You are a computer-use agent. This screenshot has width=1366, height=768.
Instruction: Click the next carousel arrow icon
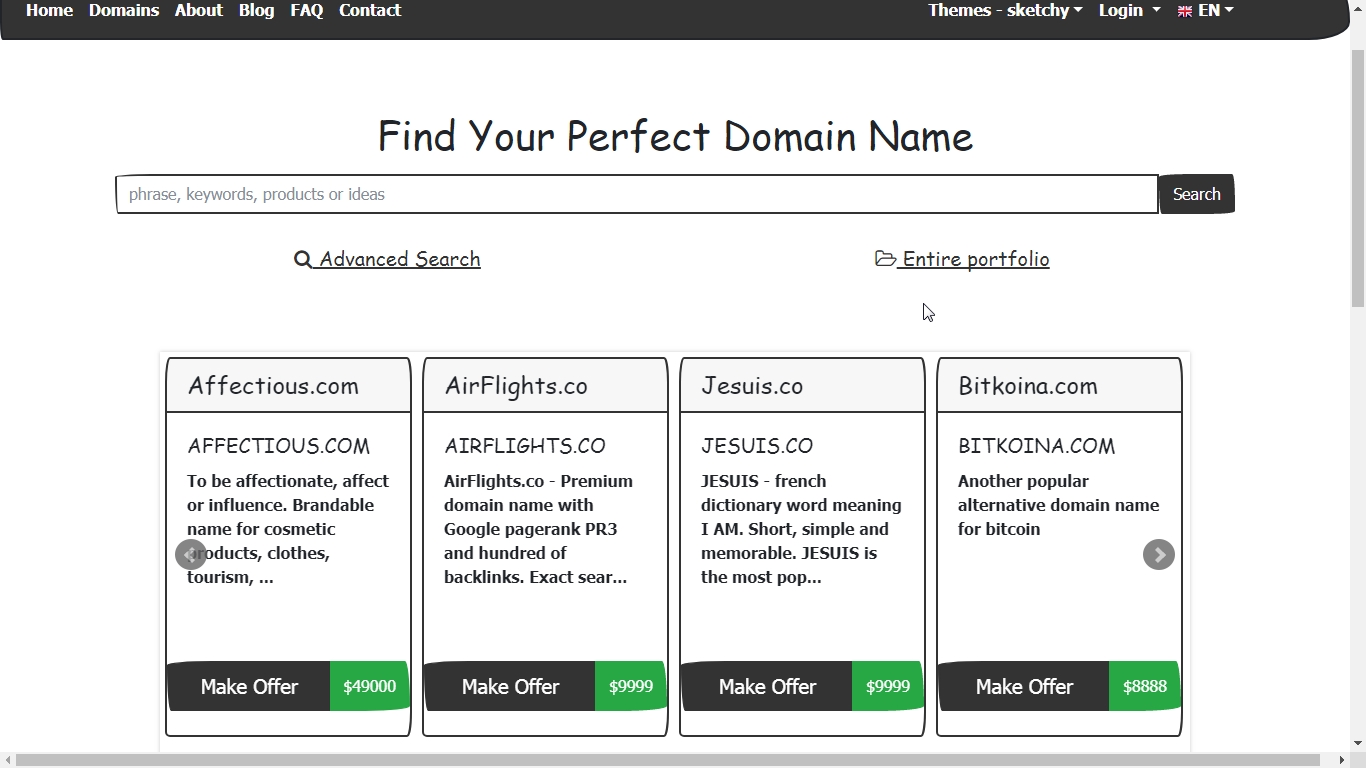point(1158,554)
